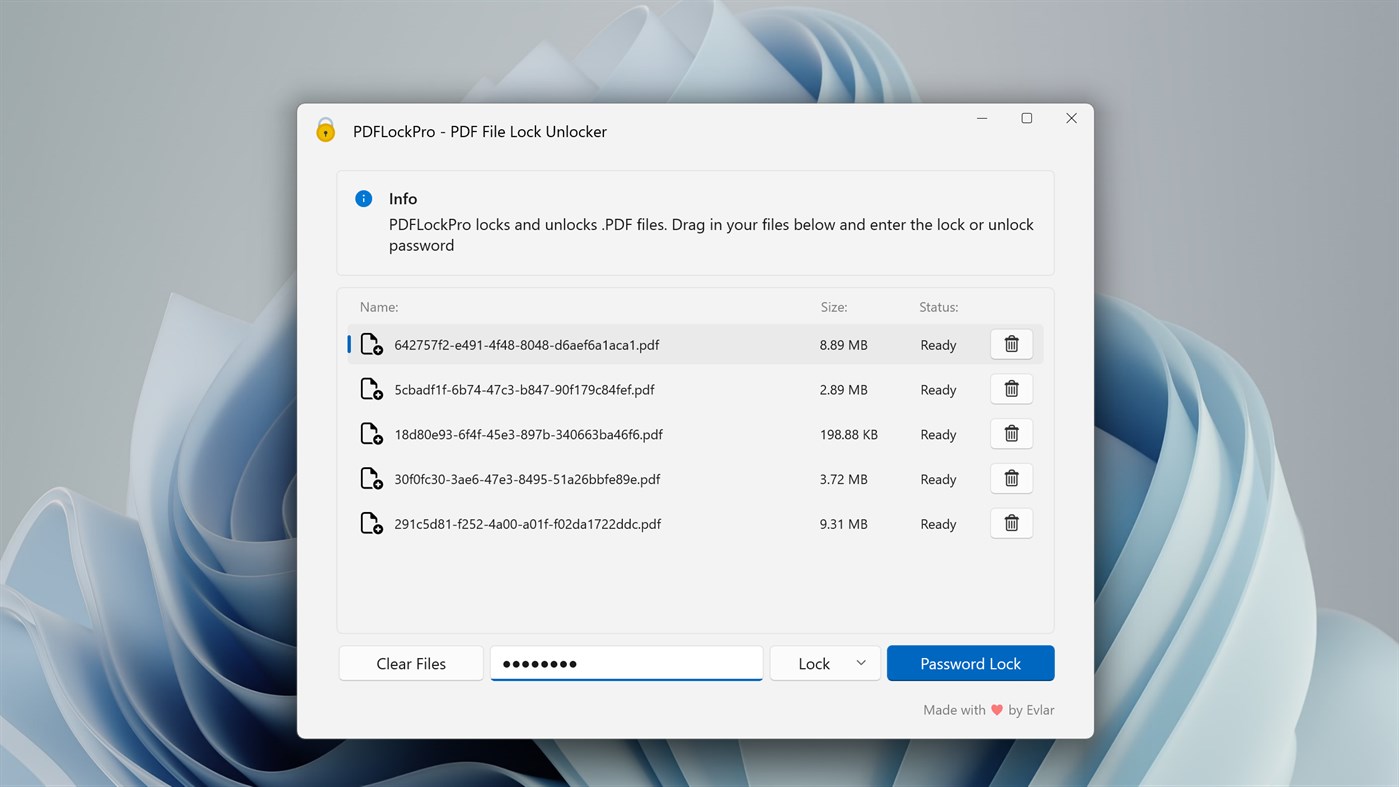Click the blue Password Lock button

pyautogui.click(x=970, y=663)
